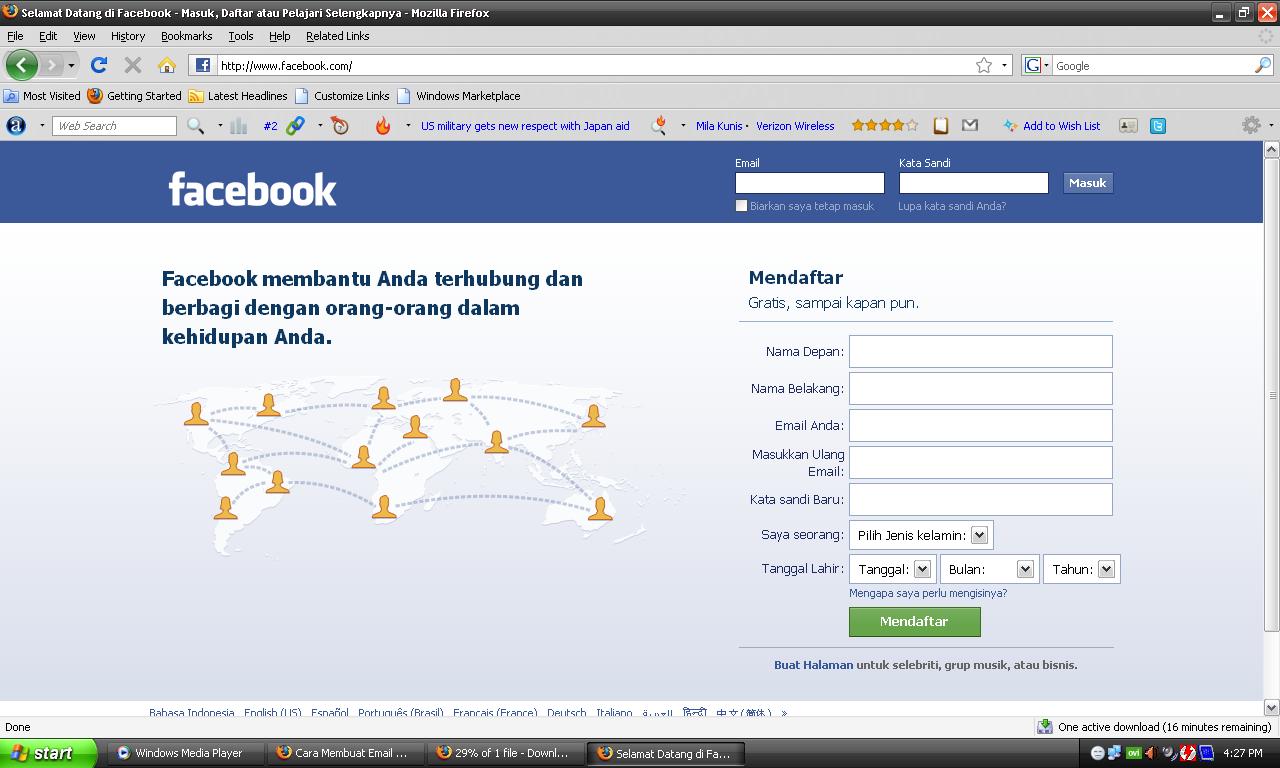The width and height of the screenshot is (1280, 768).
Task: Open the Bookmarks menu
Action: [x=186, y=36]
